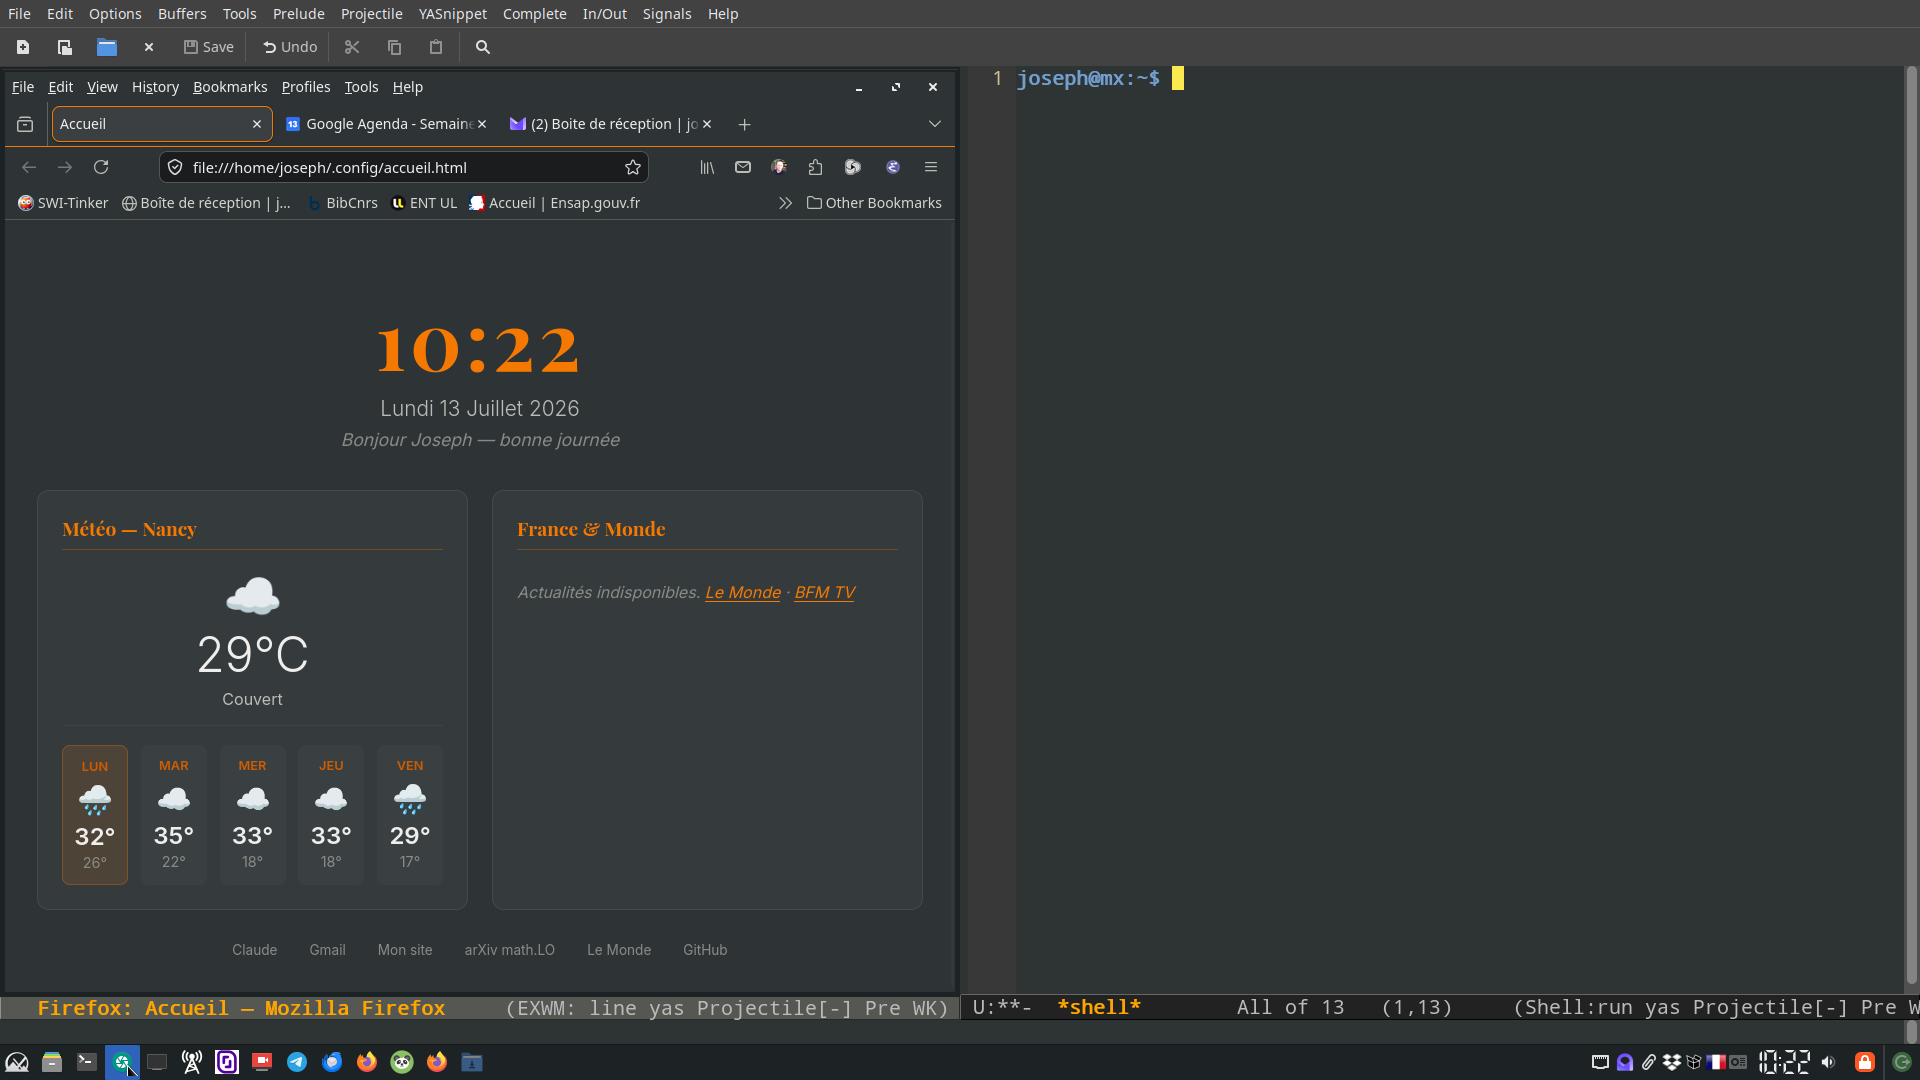Image resolution: width=1920 pixels, height=1080 pixels.
Task: Open the arXiv math.LO footer link
Action: (x=510, y=950)
